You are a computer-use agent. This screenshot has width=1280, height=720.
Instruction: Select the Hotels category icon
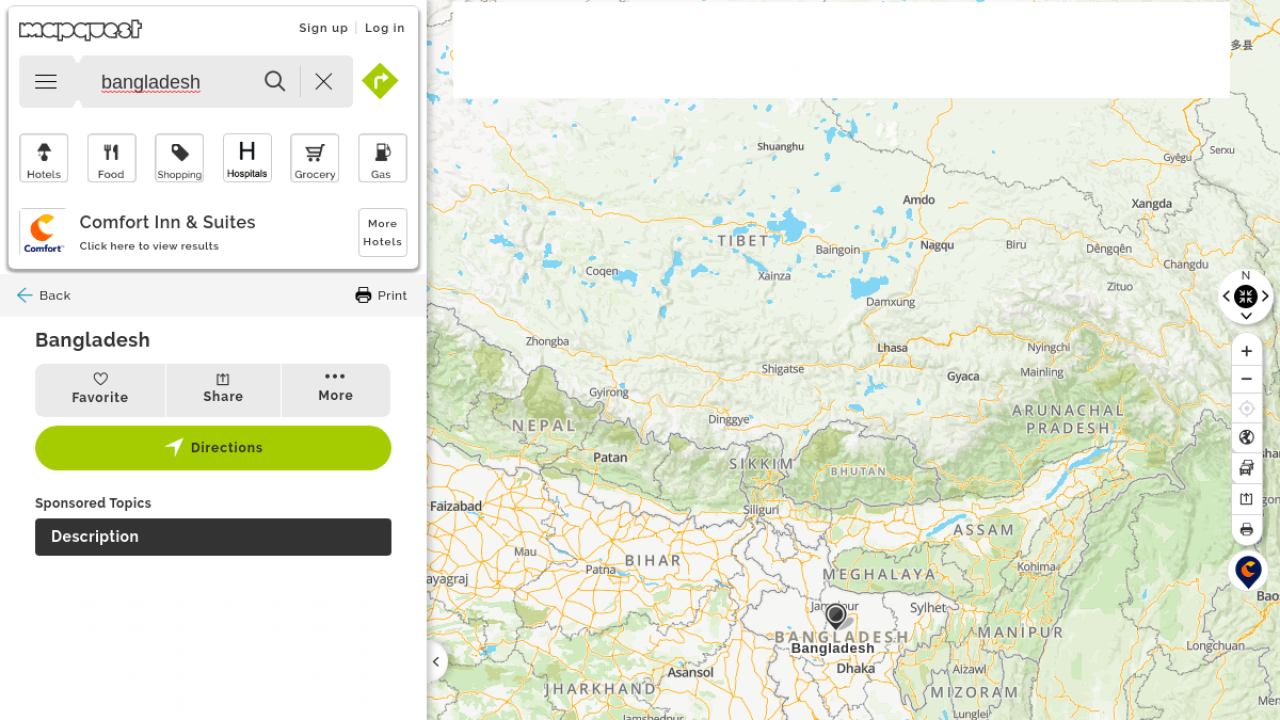pos(44,158)
